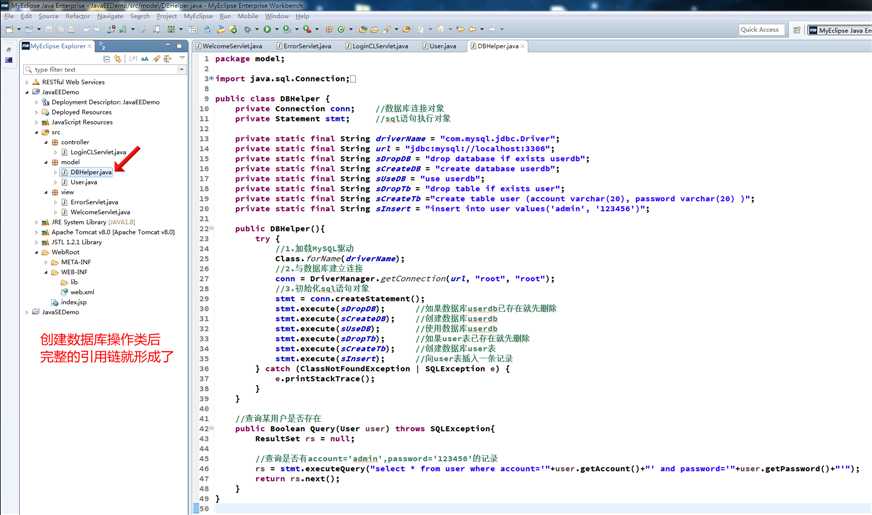Open the Refactor menu
The width and height of the screenshot is (872, 515).
(77, 16)
